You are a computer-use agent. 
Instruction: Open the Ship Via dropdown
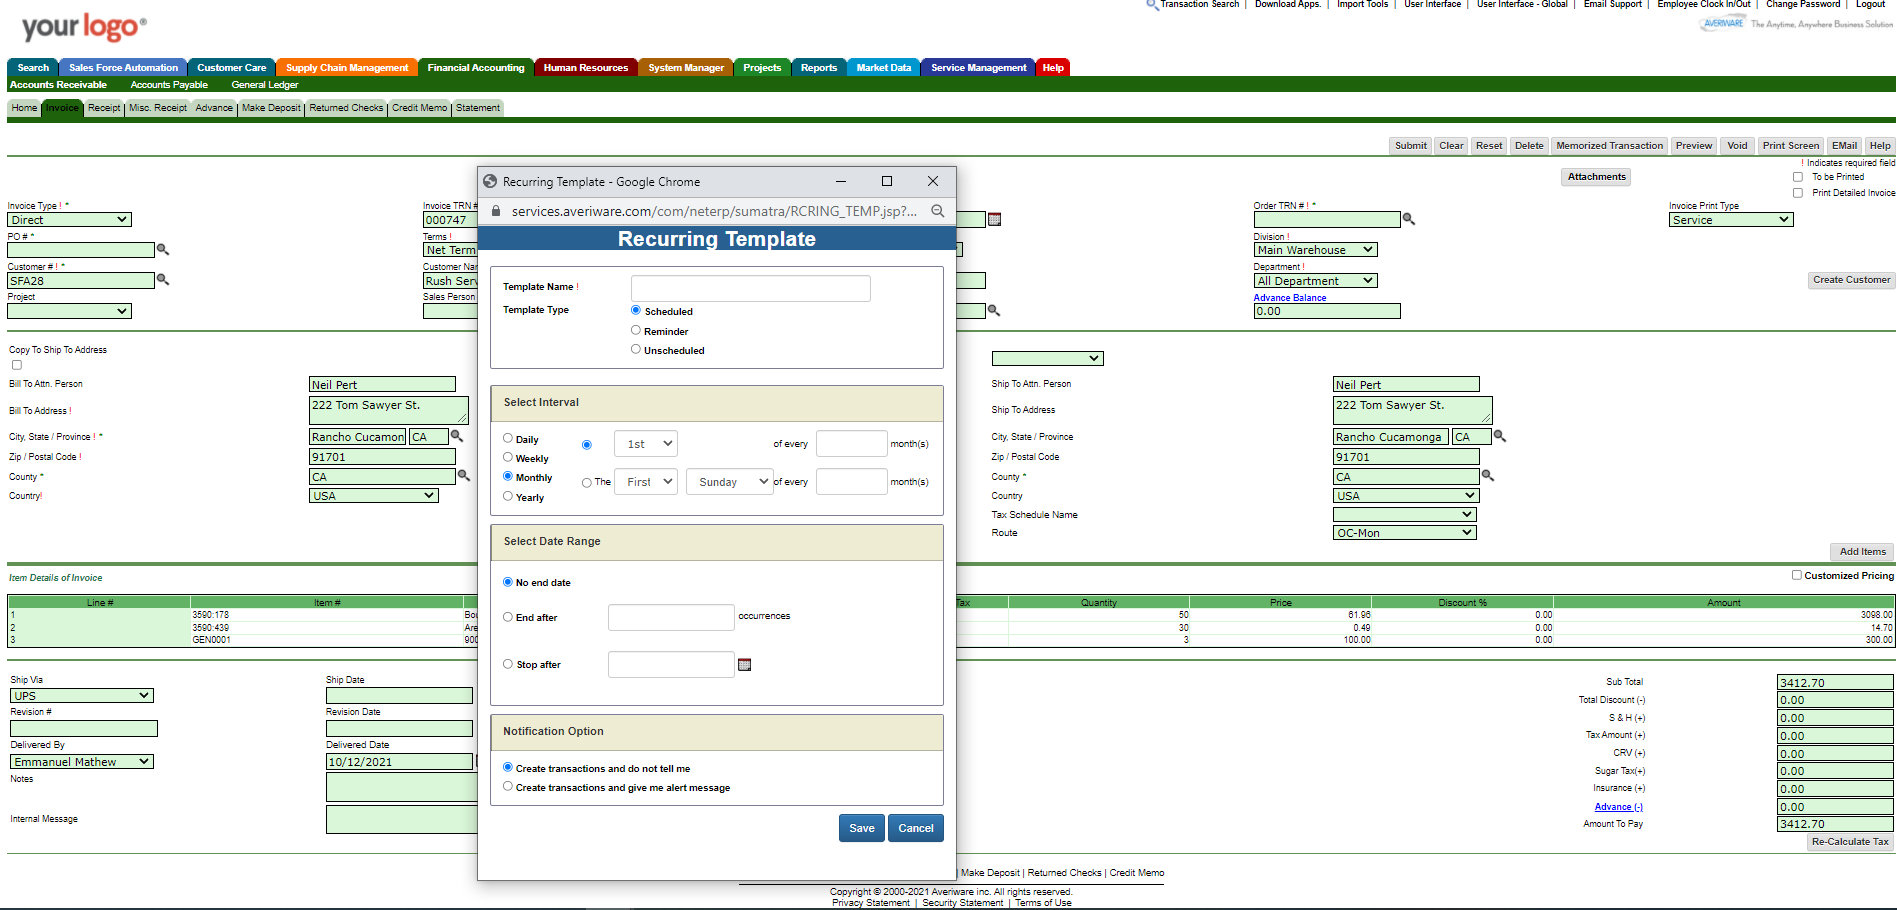tap(81, 695)
